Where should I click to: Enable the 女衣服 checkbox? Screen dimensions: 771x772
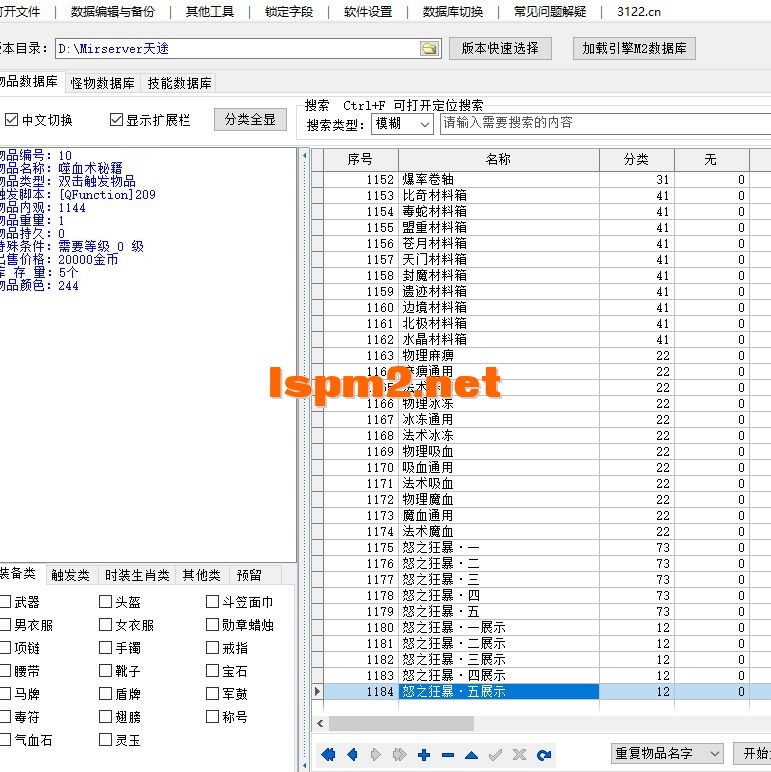[x=105, y=625]
